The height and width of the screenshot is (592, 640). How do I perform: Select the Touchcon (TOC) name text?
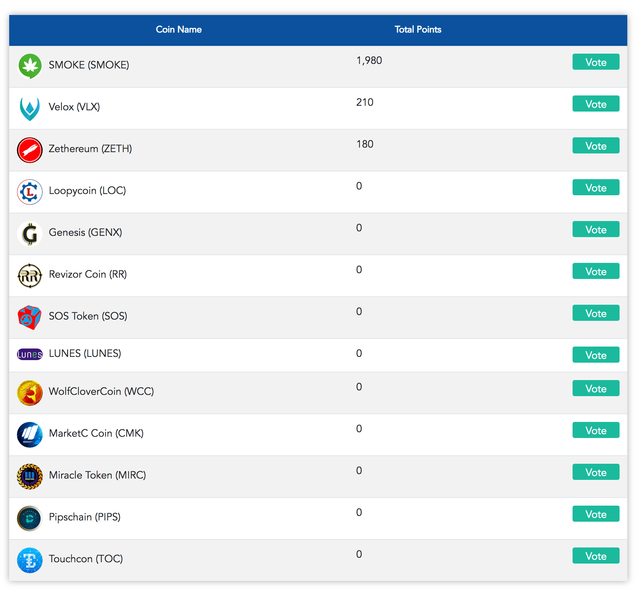tap(86, 559)
